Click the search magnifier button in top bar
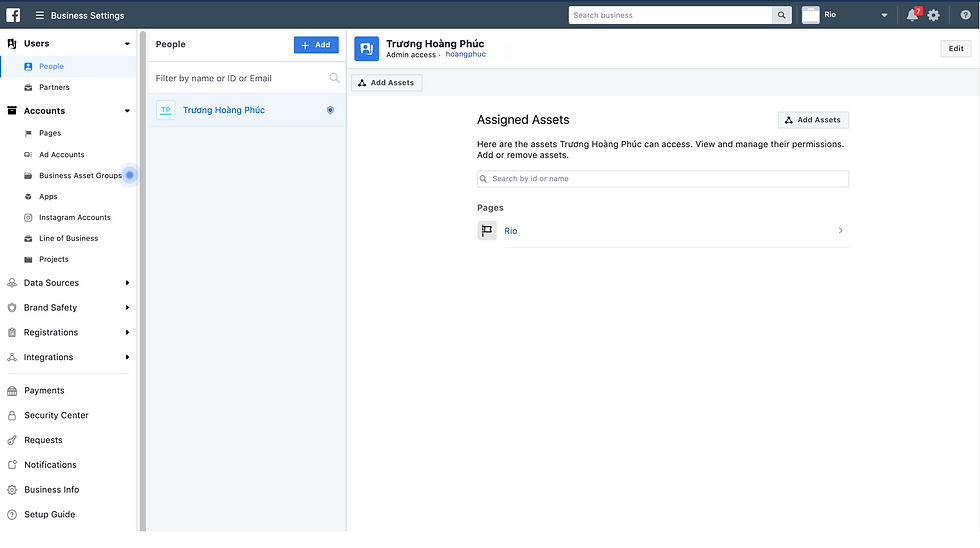Image resolution: width=980 pixels, height=548 pixels. pos(781,15)
